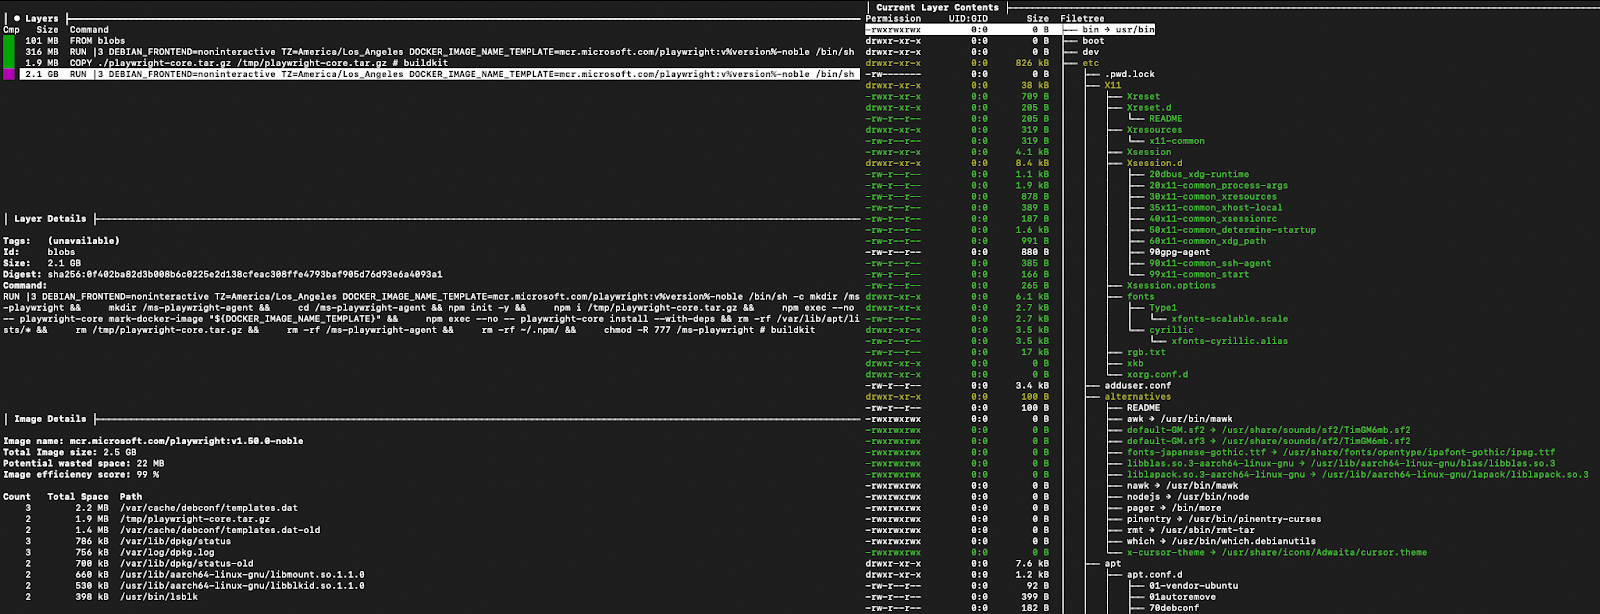1600x614 pixels.
Task: Collapse the Type1 fonts directory
Action: pyautogui.click(x=1163, y=308)
